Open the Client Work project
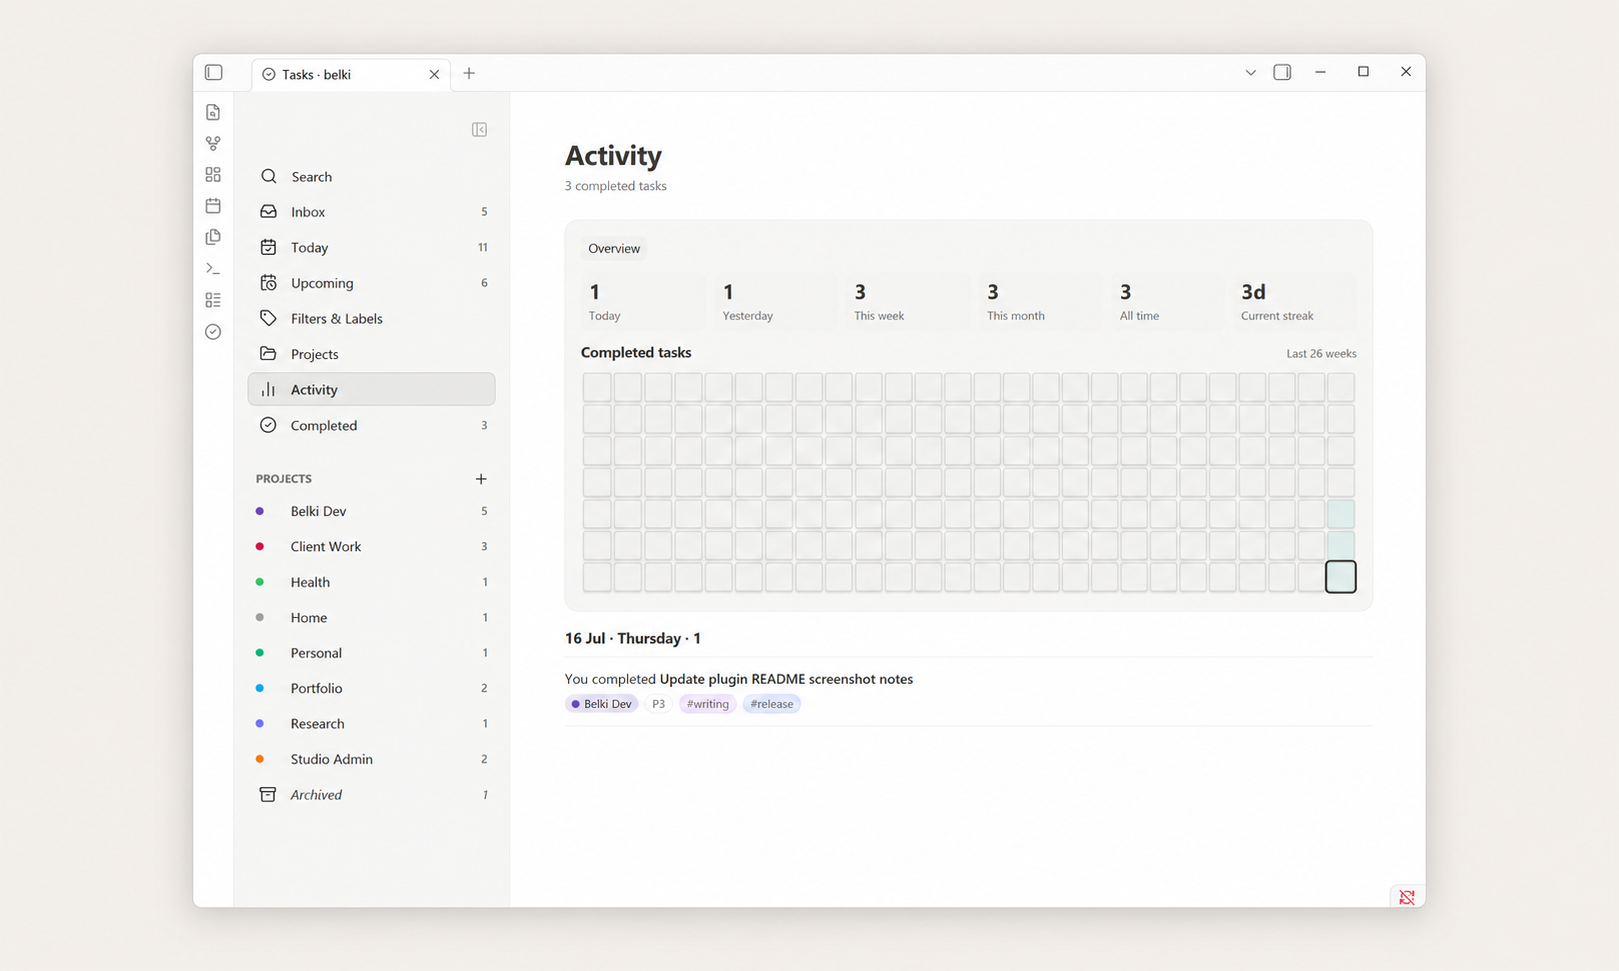Screen dimensions: 1619x971 [x=371, y=546]
